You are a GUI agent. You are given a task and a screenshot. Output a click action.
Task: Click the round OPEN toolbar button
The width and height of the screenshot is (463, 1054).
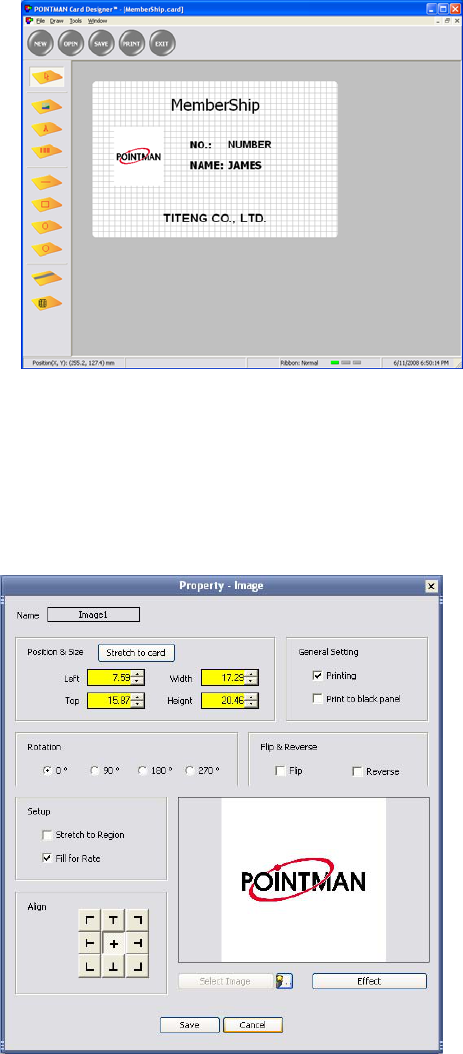pos(71,43)
